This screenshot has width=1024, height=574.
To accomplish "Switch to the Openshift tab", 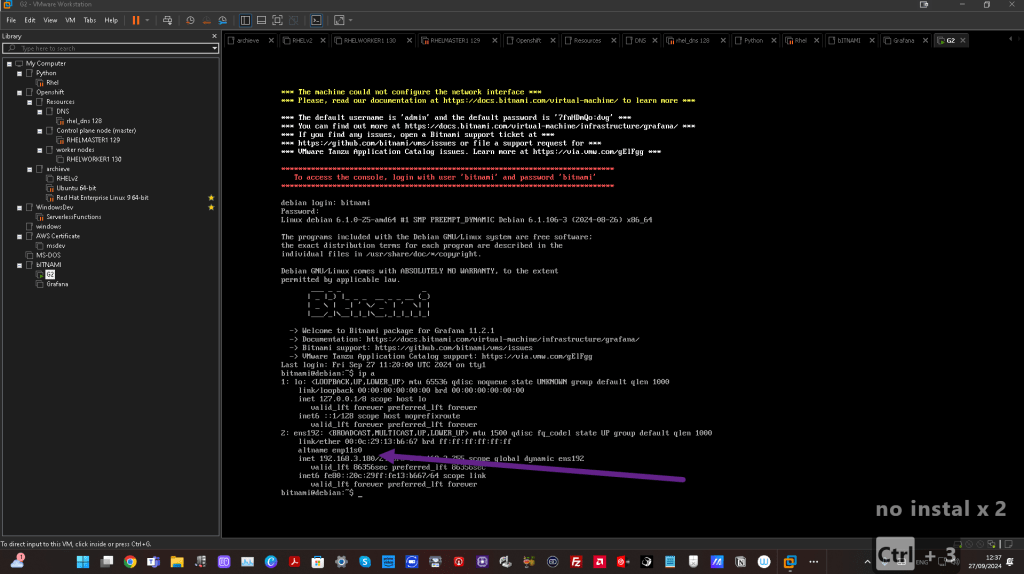I will pos(528,40).
